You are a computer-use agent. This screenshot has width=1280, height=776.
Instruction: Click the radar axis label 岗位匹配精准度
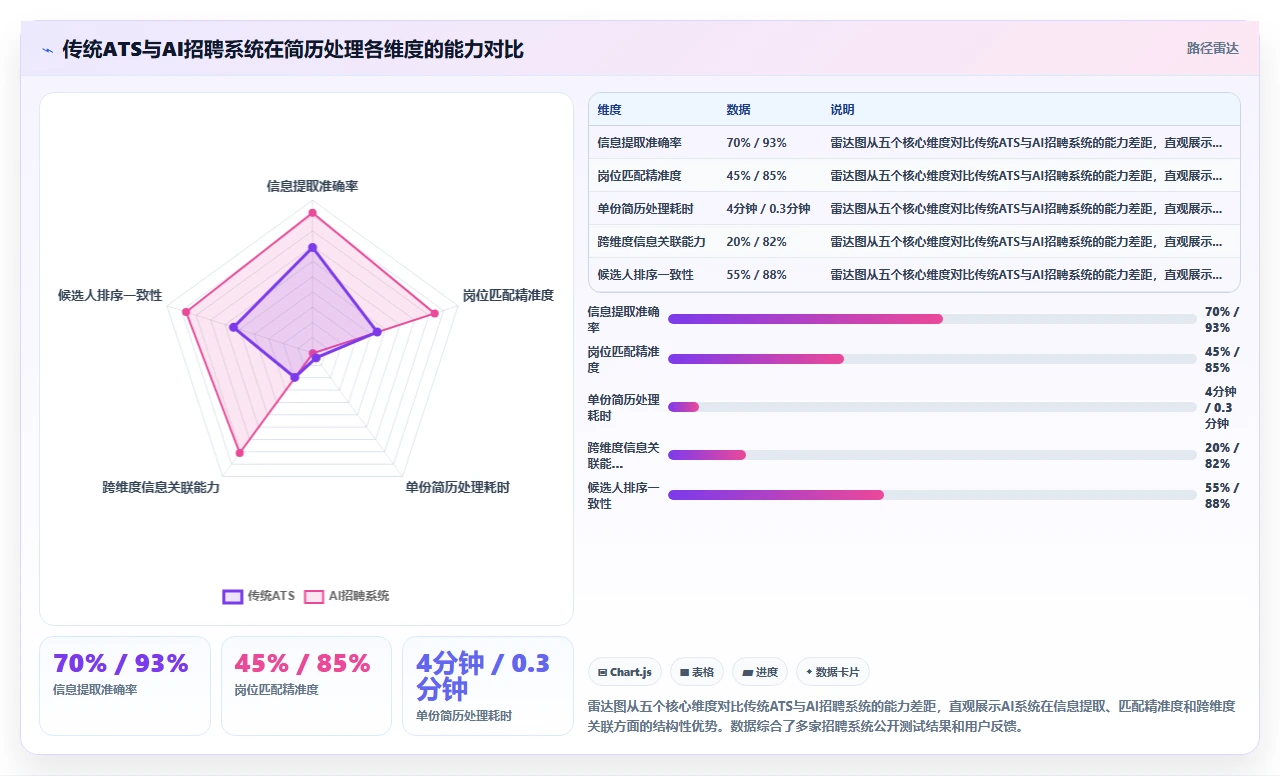[508, 295]
